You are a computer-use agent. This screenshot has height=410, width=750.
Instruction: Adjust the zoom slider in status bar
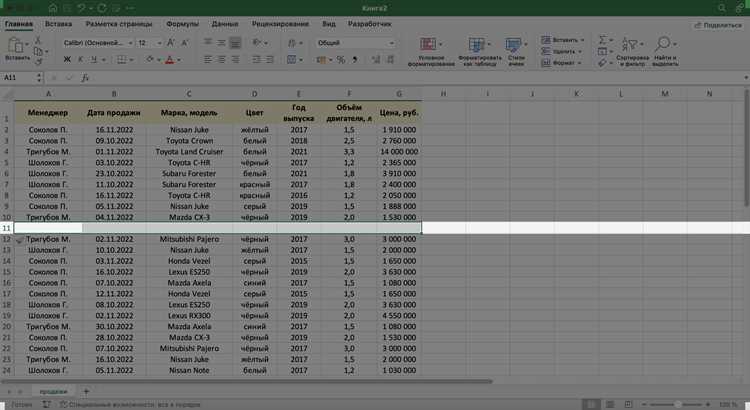click(676, 405)
